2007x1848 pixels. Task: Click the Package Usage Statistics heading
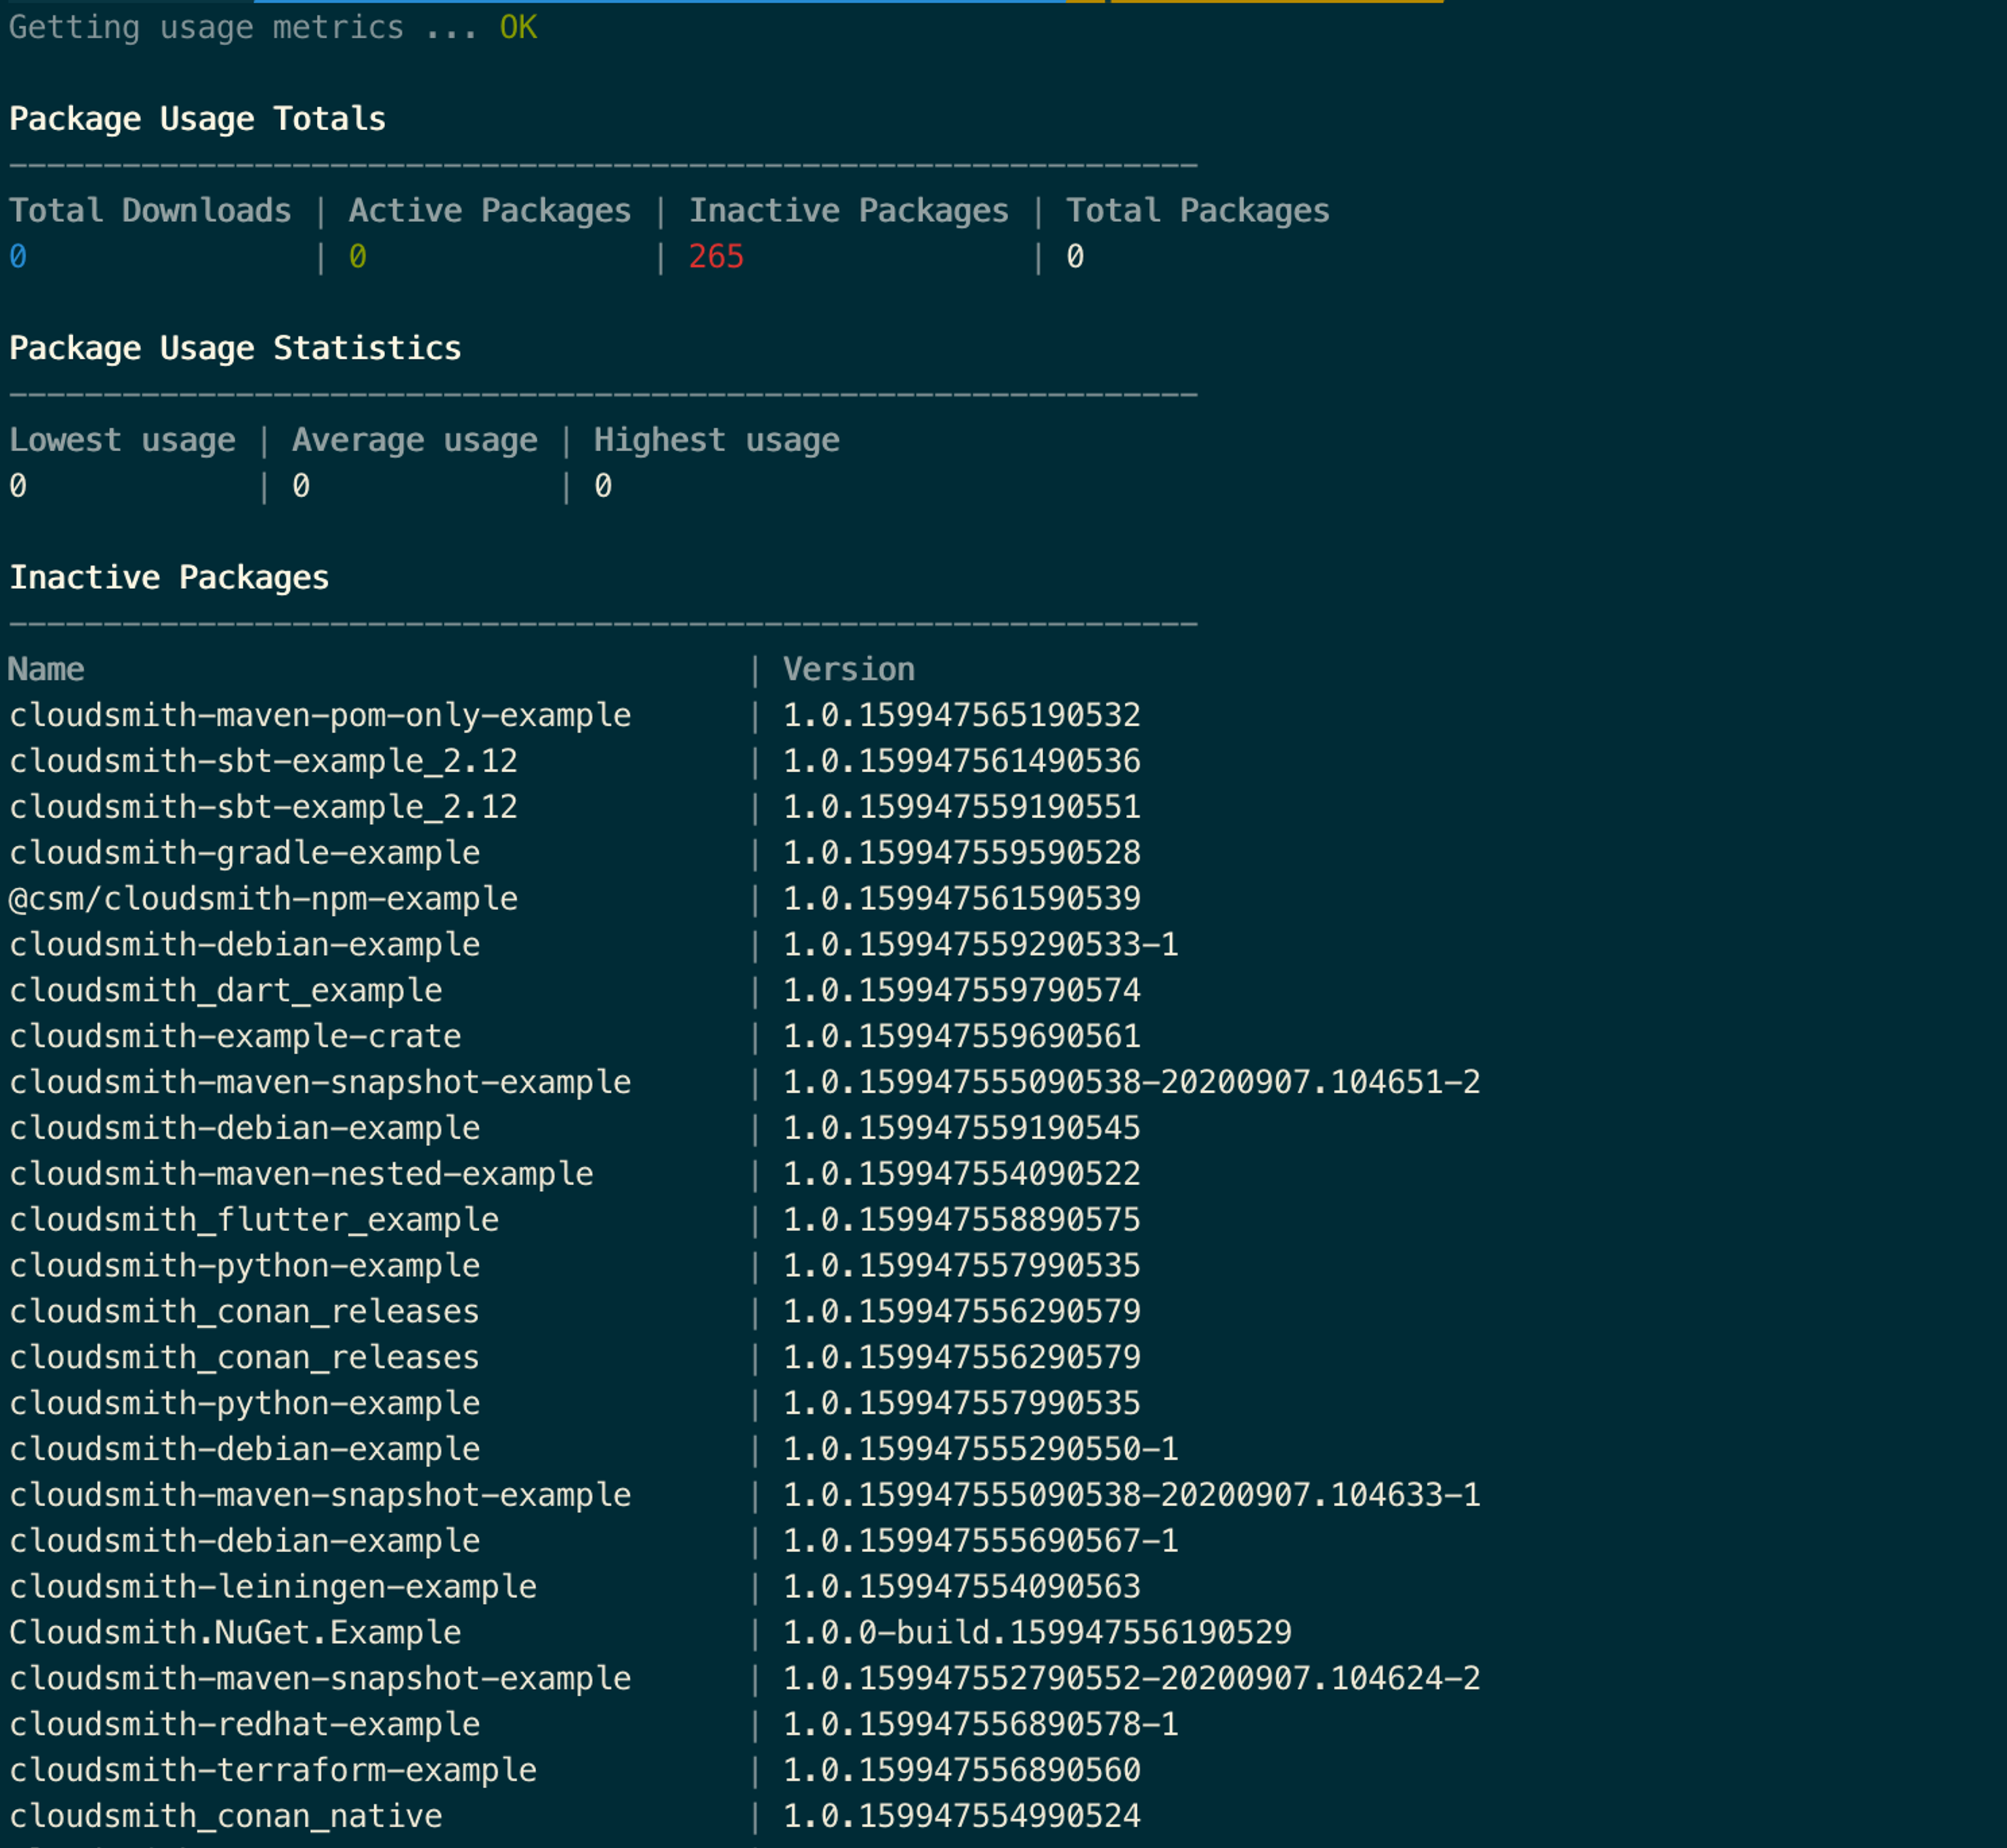(235, 348)
